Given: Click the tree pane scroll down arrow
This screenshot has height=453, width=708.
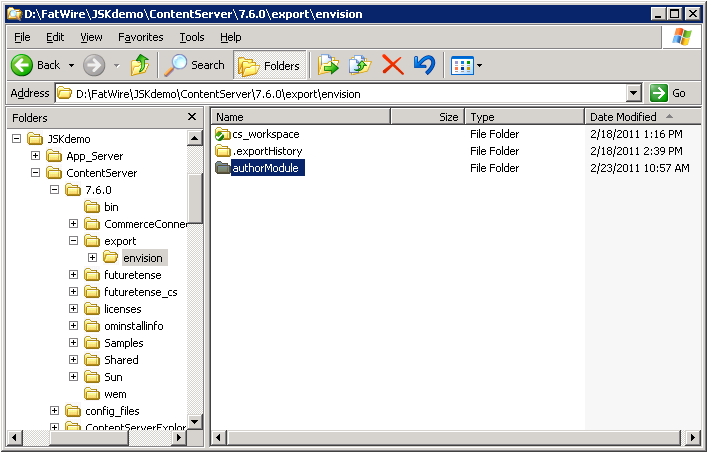Looking at the screenshot, I should coord(195,422).
